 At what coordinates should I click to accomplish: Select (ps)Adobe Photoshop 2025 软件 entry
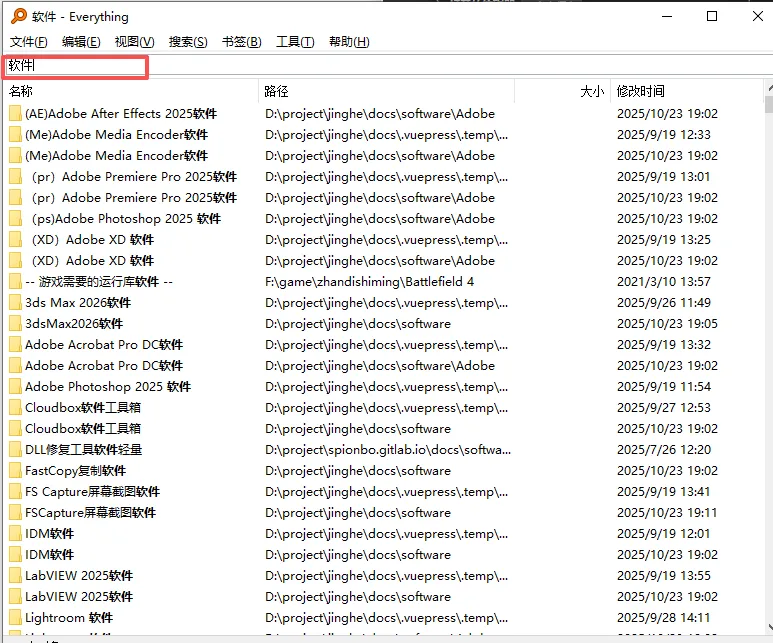click(126, 218)
